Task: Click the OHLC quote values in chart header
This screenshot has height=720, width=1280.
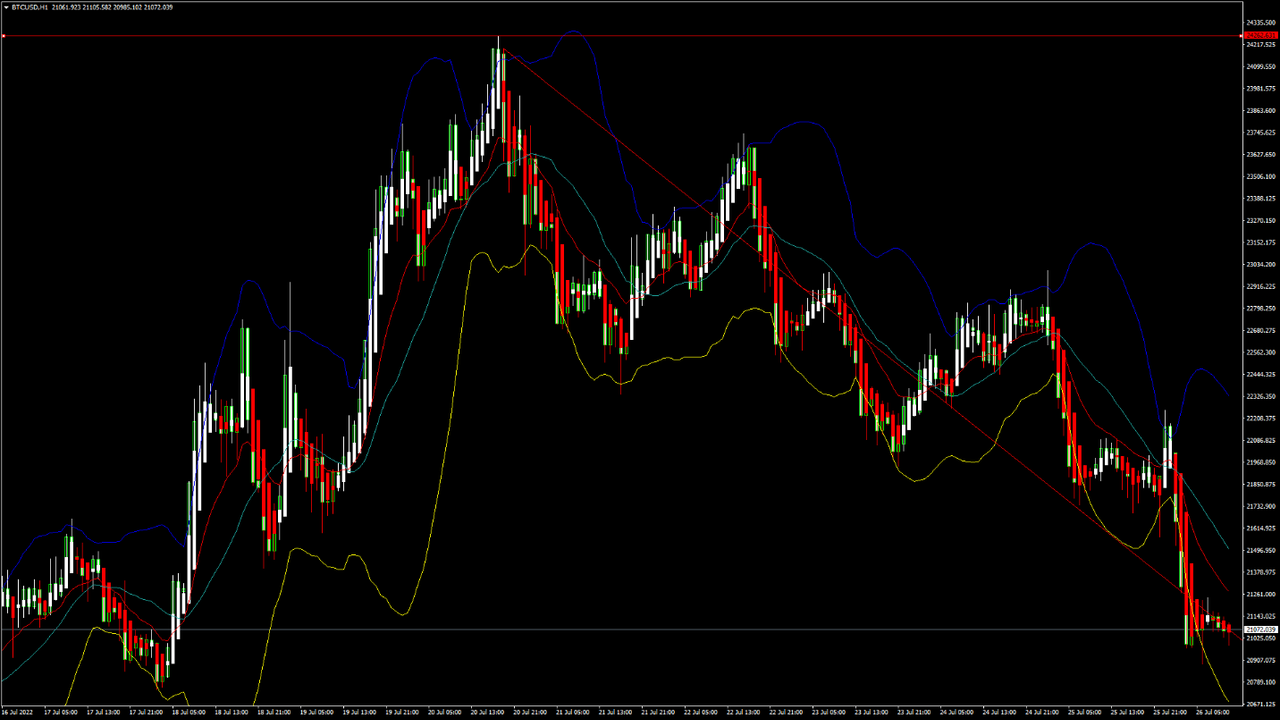Action: 112,7
